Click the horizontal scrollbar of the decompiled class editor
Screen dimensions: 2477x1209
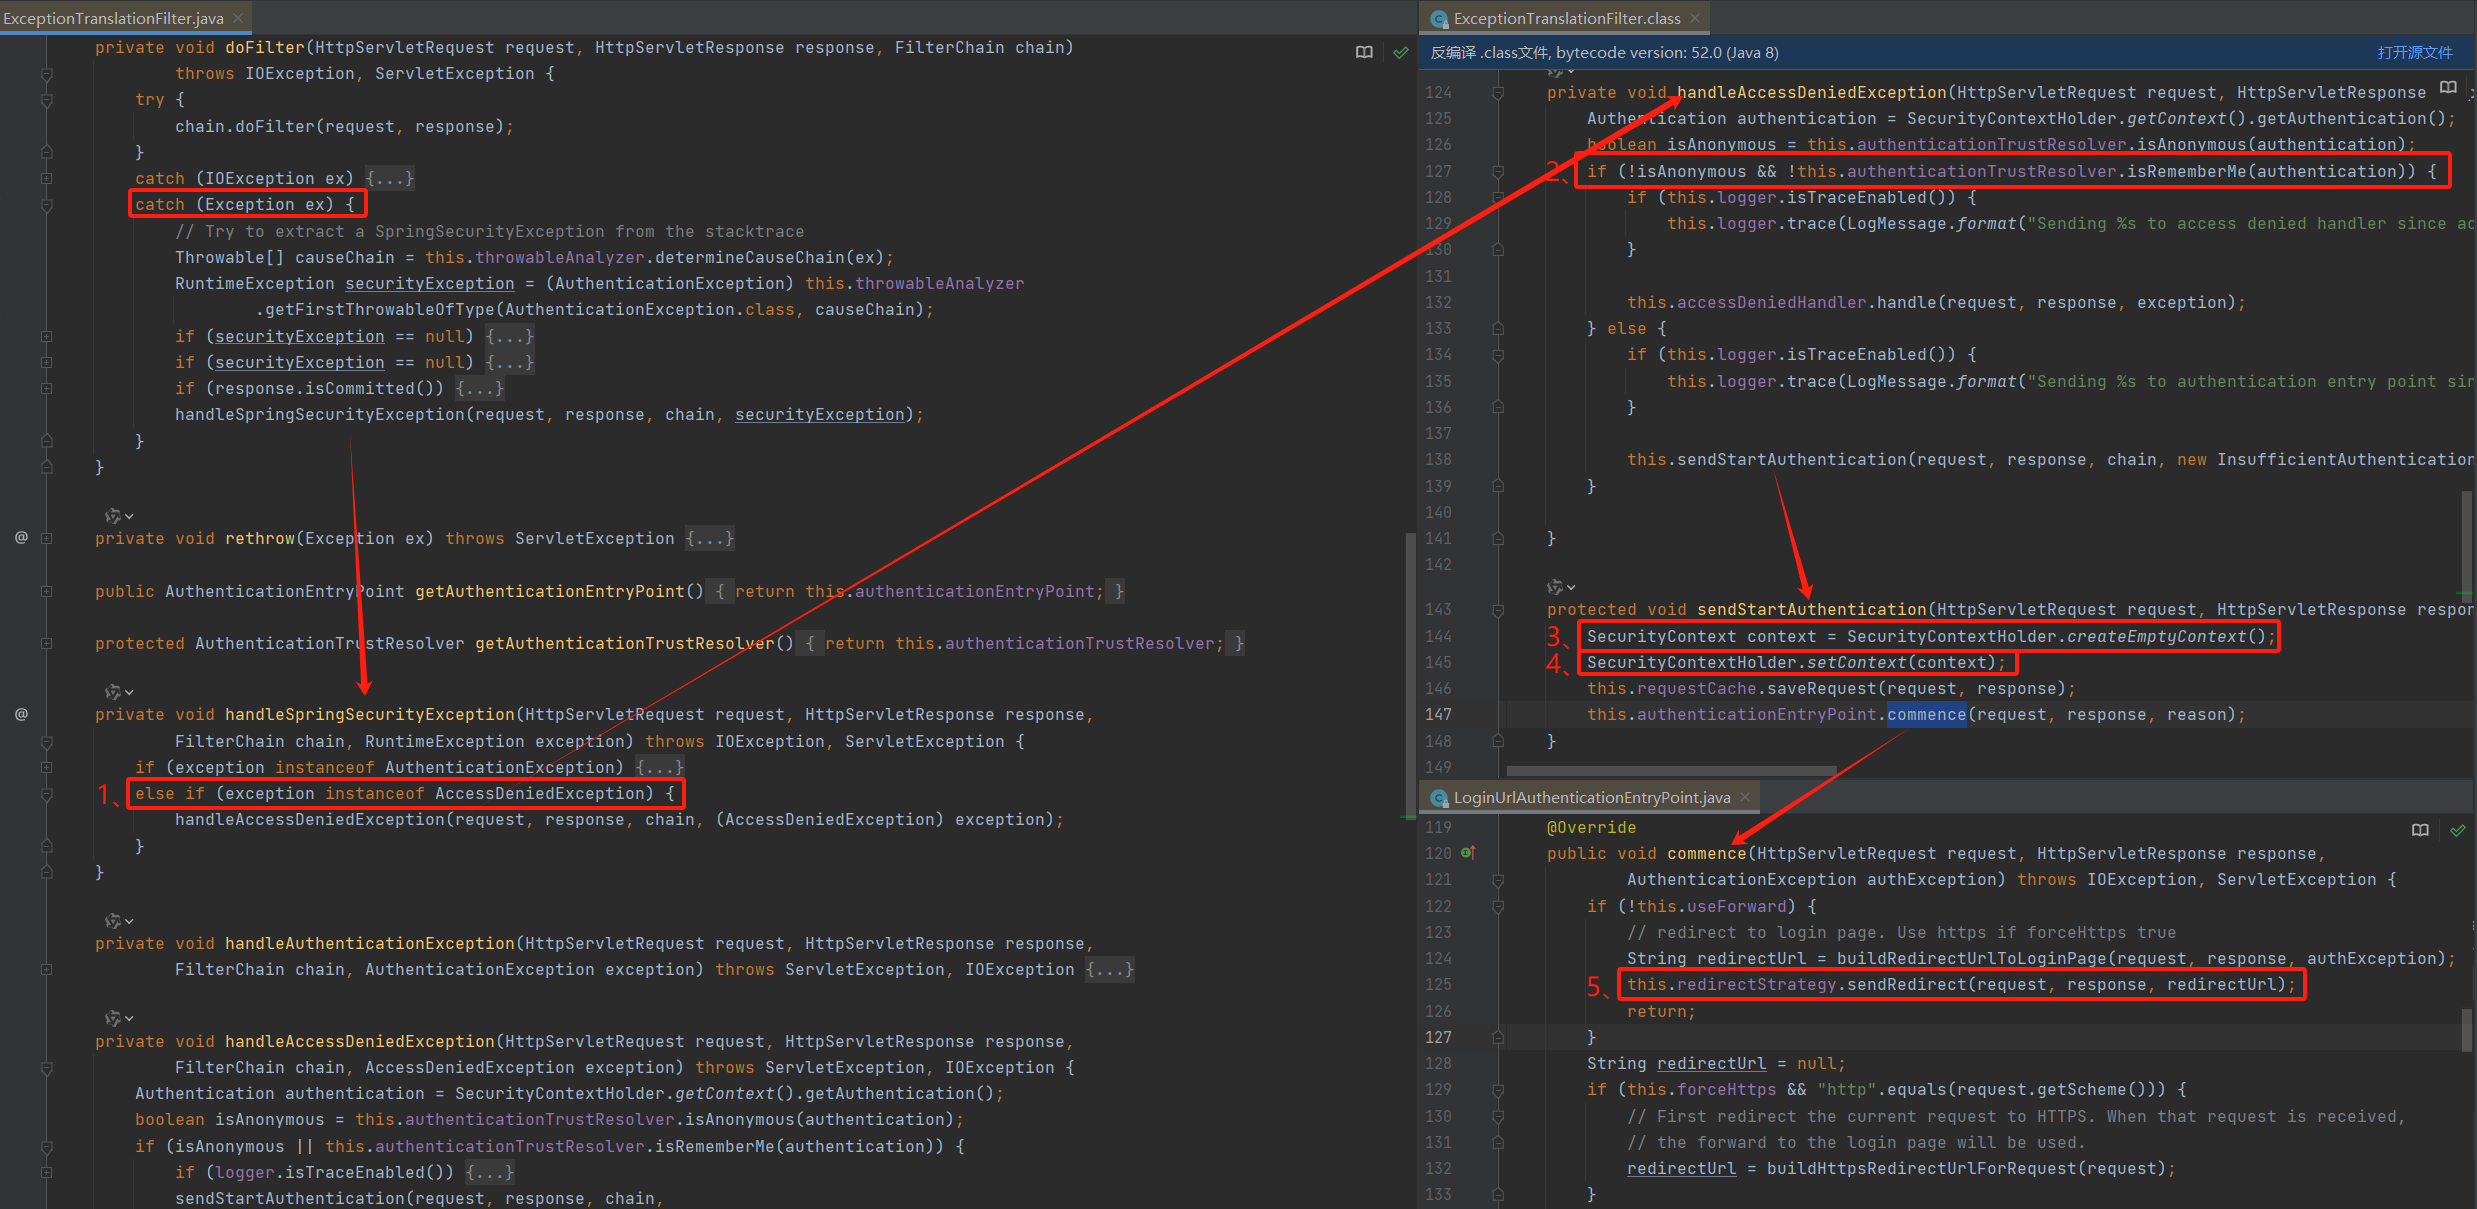coord(1670,771)
